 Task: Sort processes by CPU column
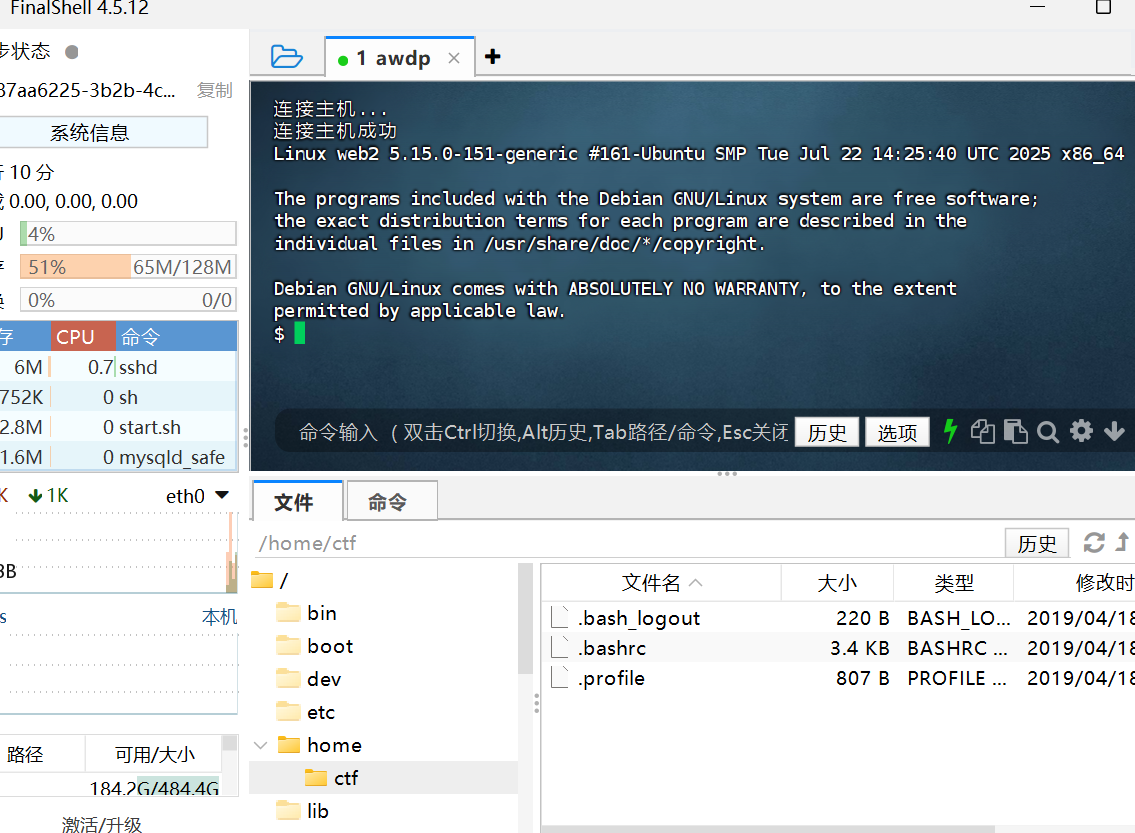click(83, 337)
